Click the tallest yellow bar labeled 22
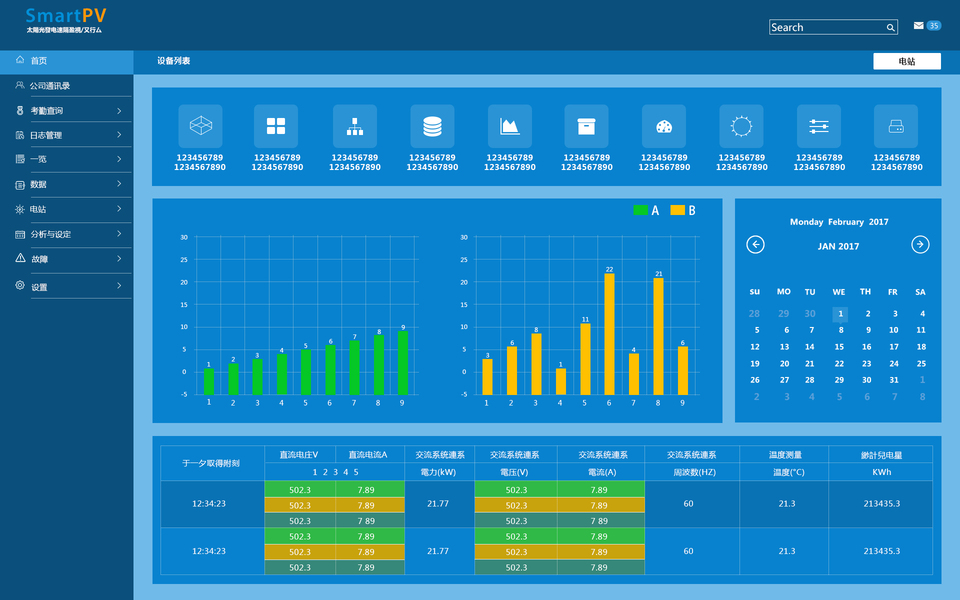 609,334
